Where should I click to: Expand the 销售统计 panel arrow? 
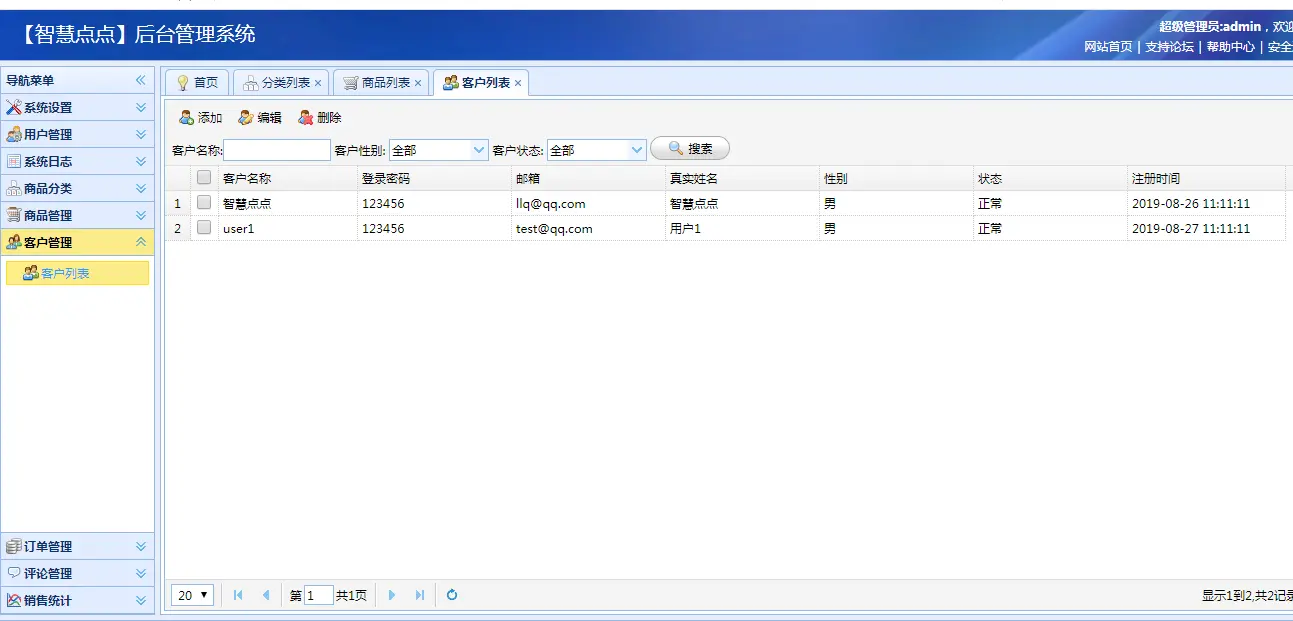tap(141, 601)
